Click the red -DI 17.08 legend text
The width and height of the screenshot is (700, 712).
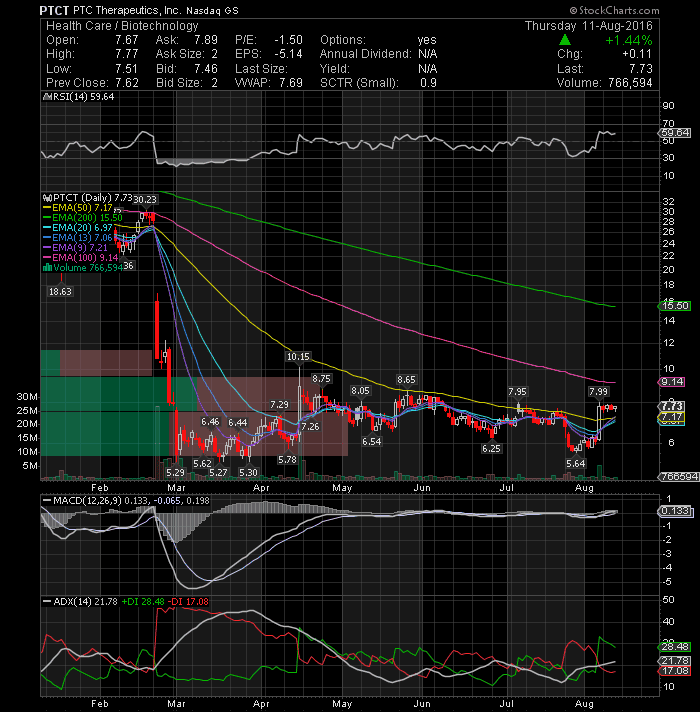tap(188, 602)
